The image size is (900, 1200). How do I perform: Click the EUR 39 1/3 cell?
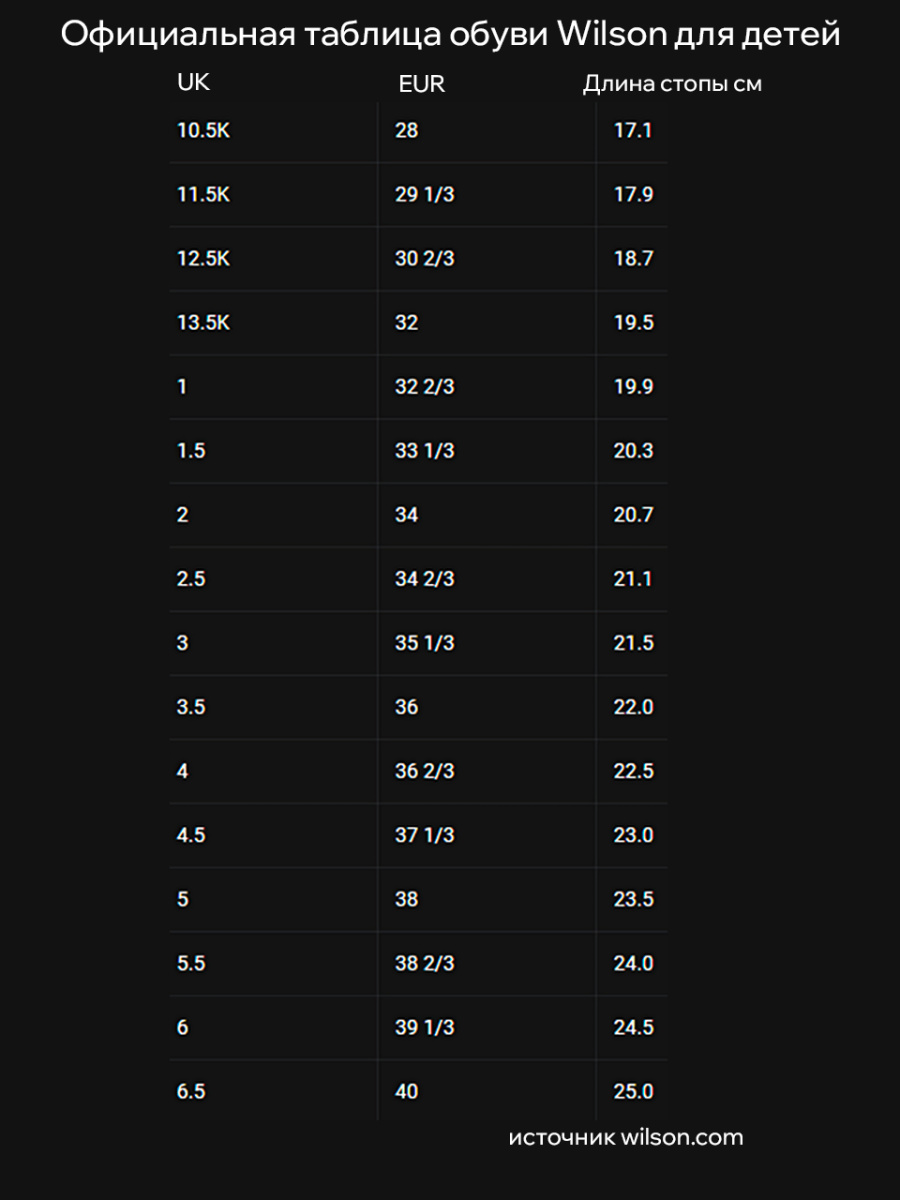[424, 1026]
